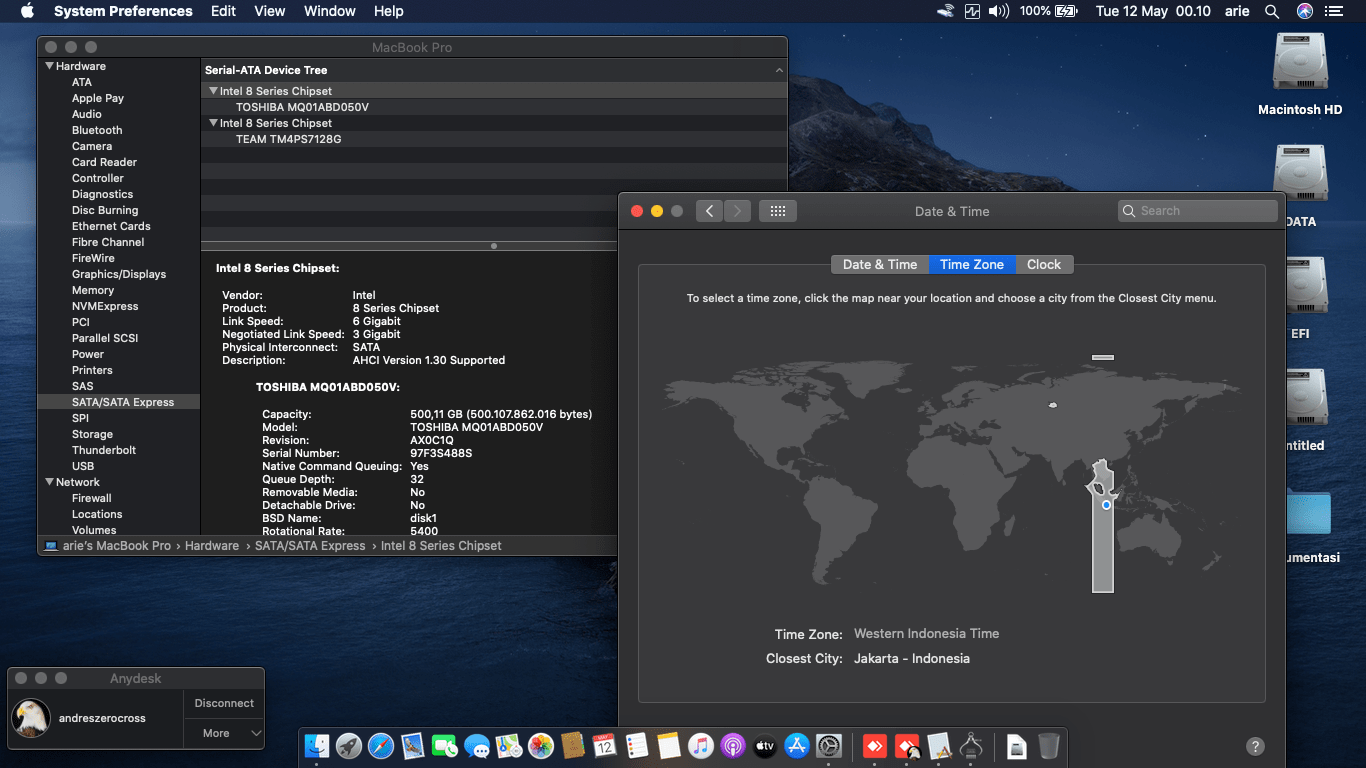Open FaceTime from the Dock
1366x768 pixels.
(x=445, y=745)
